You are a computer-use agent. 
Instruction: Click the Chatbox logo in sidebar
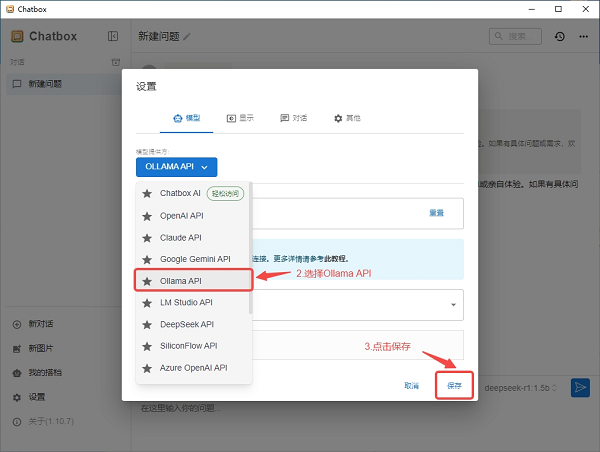coord(17,36)
